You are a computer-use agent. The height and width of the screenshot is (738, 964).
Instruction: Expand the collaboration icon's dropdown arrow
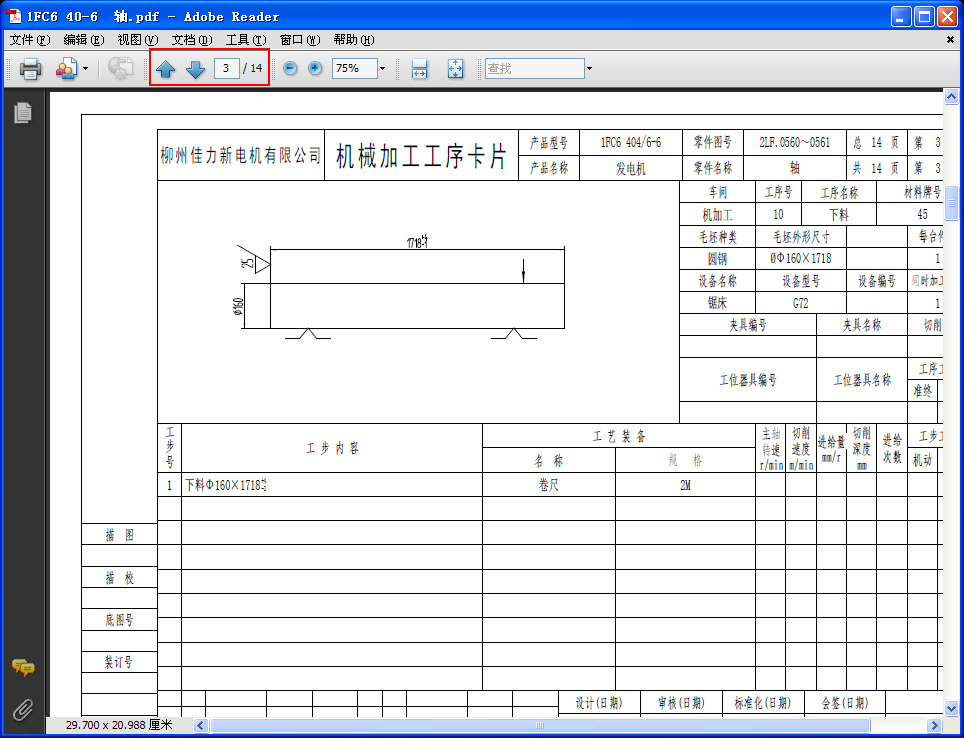85,68
